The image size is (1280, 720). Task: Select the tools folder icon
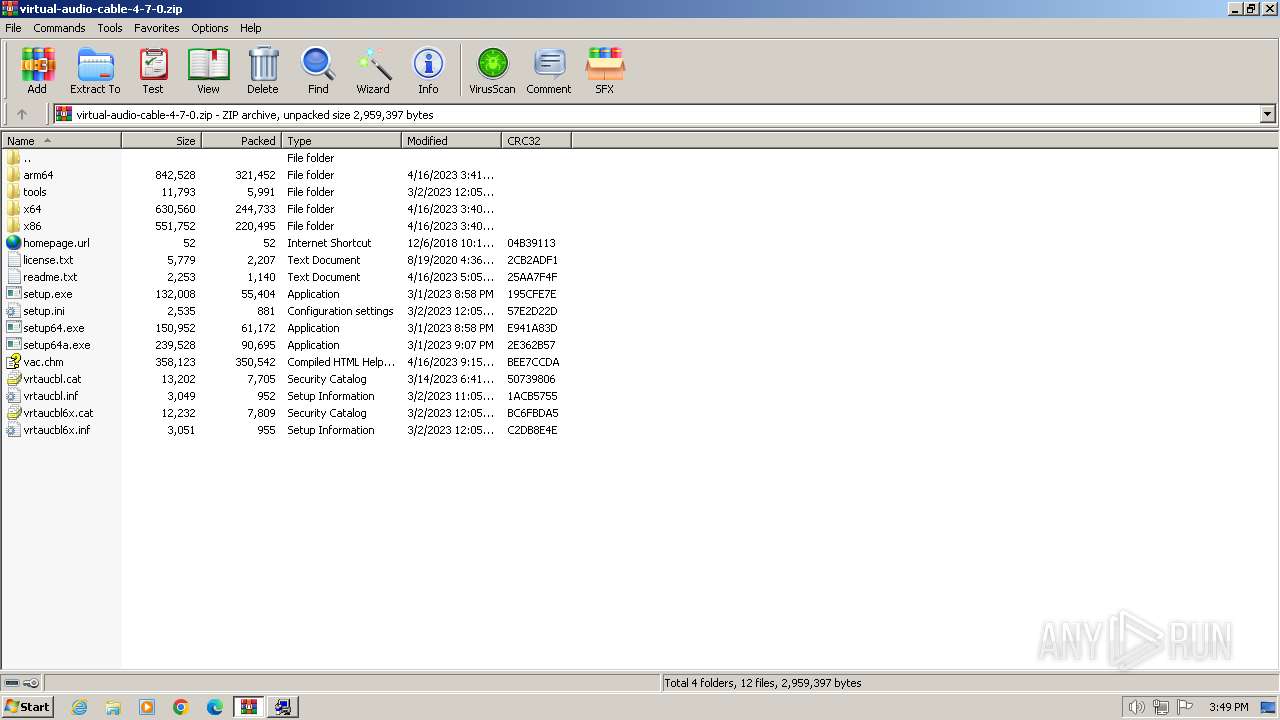(13, 192)
